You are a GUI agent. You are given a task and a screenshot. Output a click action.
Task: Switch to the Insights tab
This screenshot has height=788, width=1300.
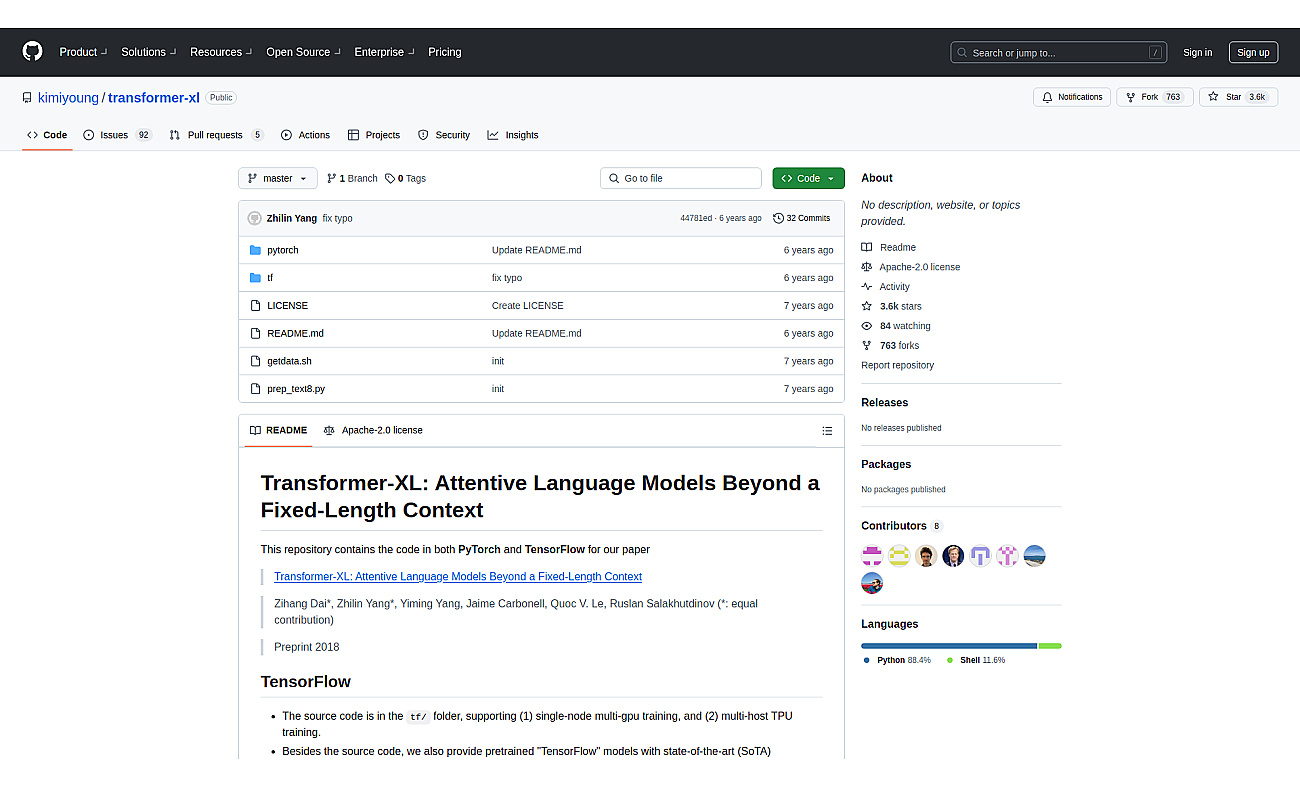click(x=512, y=135)
